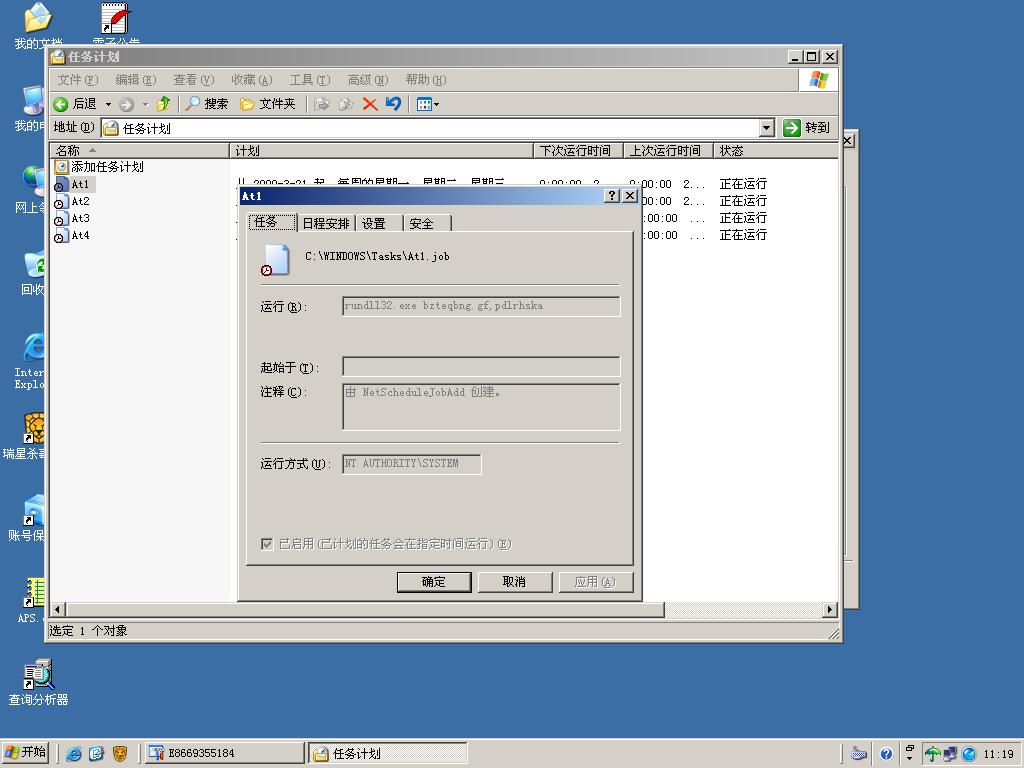The width and height of the screenshot is (1024, 768).
Task: Toggle the 文件夹 folders pane icon
Action: pyautogui.click(x=267, y=104)
